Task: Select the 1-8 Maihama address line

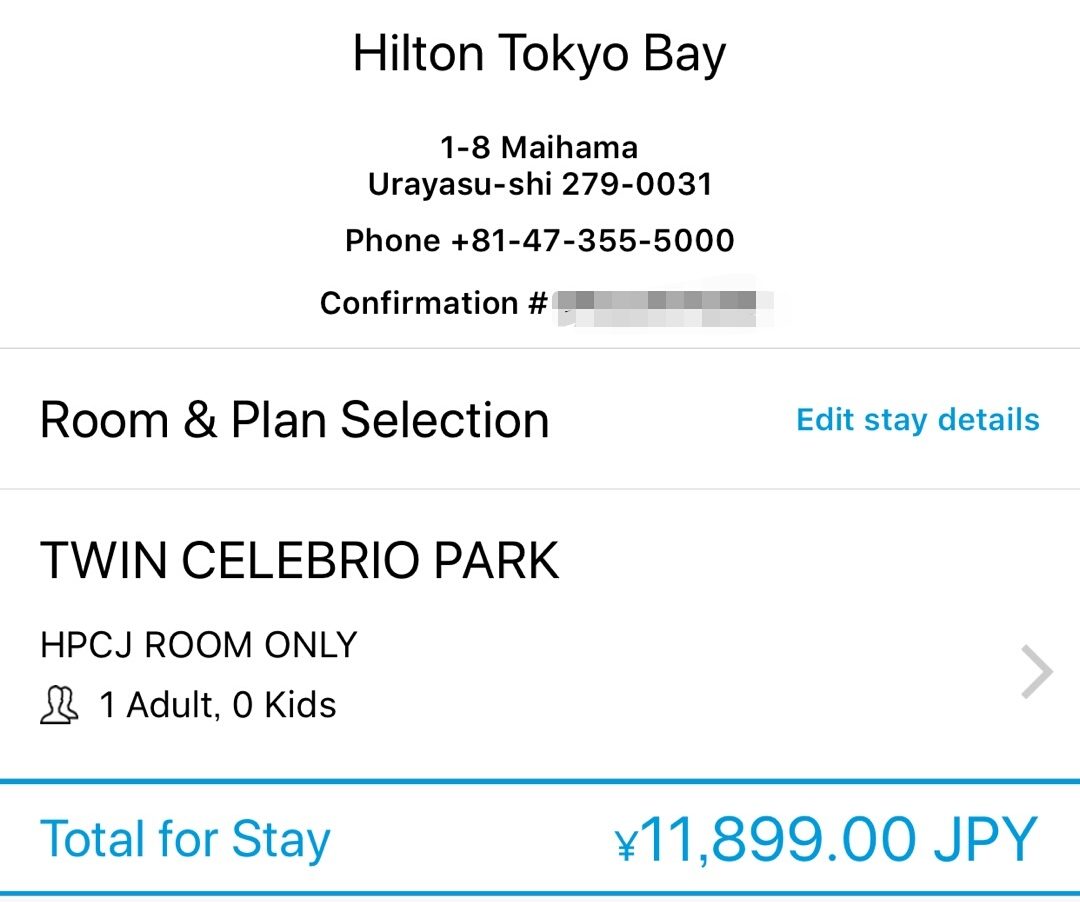Action: (x=540, y=147)
